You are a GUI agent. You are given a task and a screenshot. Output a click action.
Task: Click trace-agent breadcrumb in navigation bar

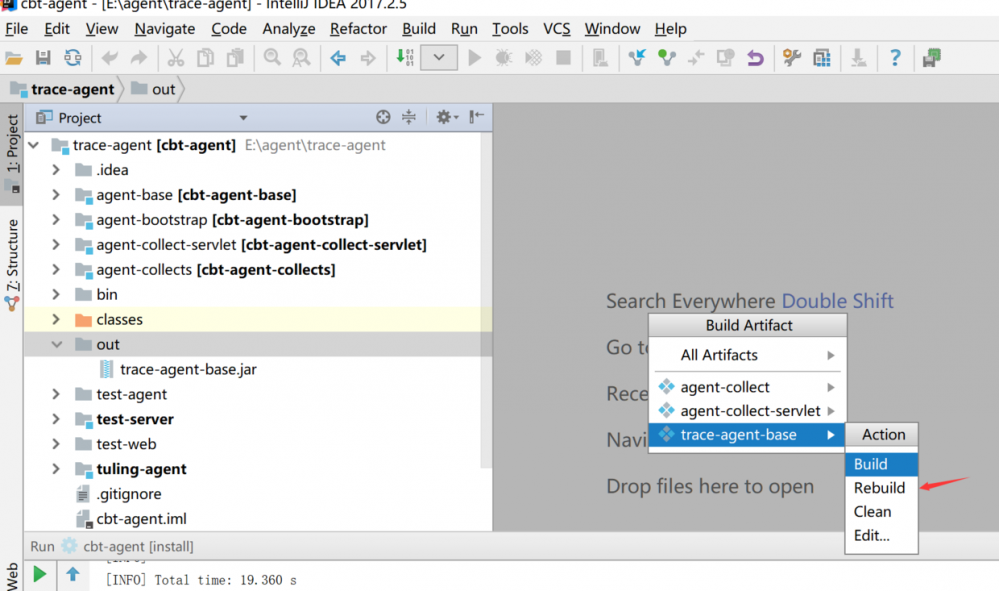pyautogui.click(x=63, y=89)
